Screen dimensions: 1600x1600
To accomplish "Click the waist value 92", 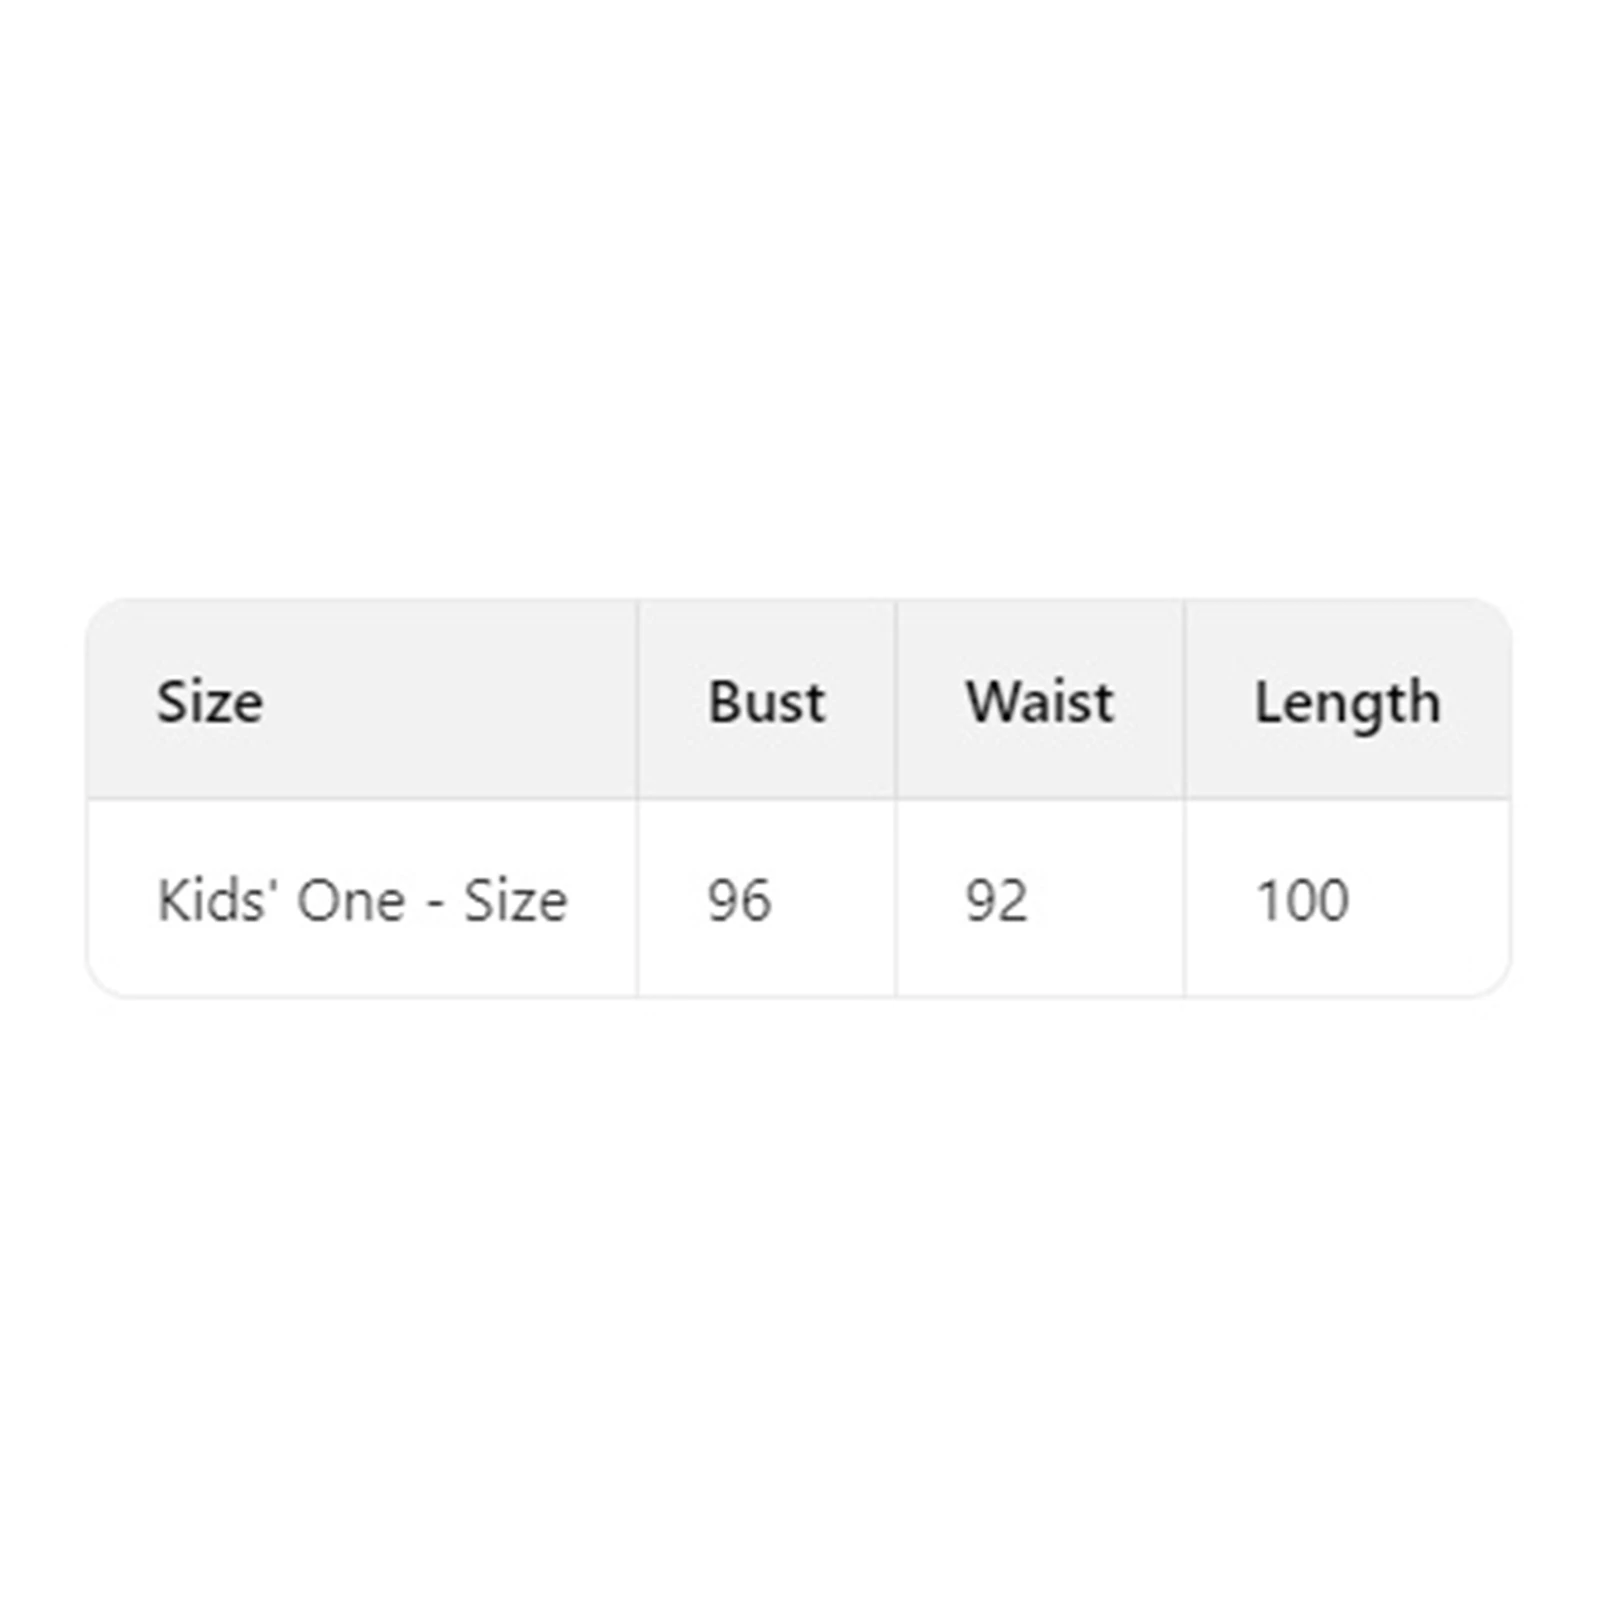I will [996, 900].
